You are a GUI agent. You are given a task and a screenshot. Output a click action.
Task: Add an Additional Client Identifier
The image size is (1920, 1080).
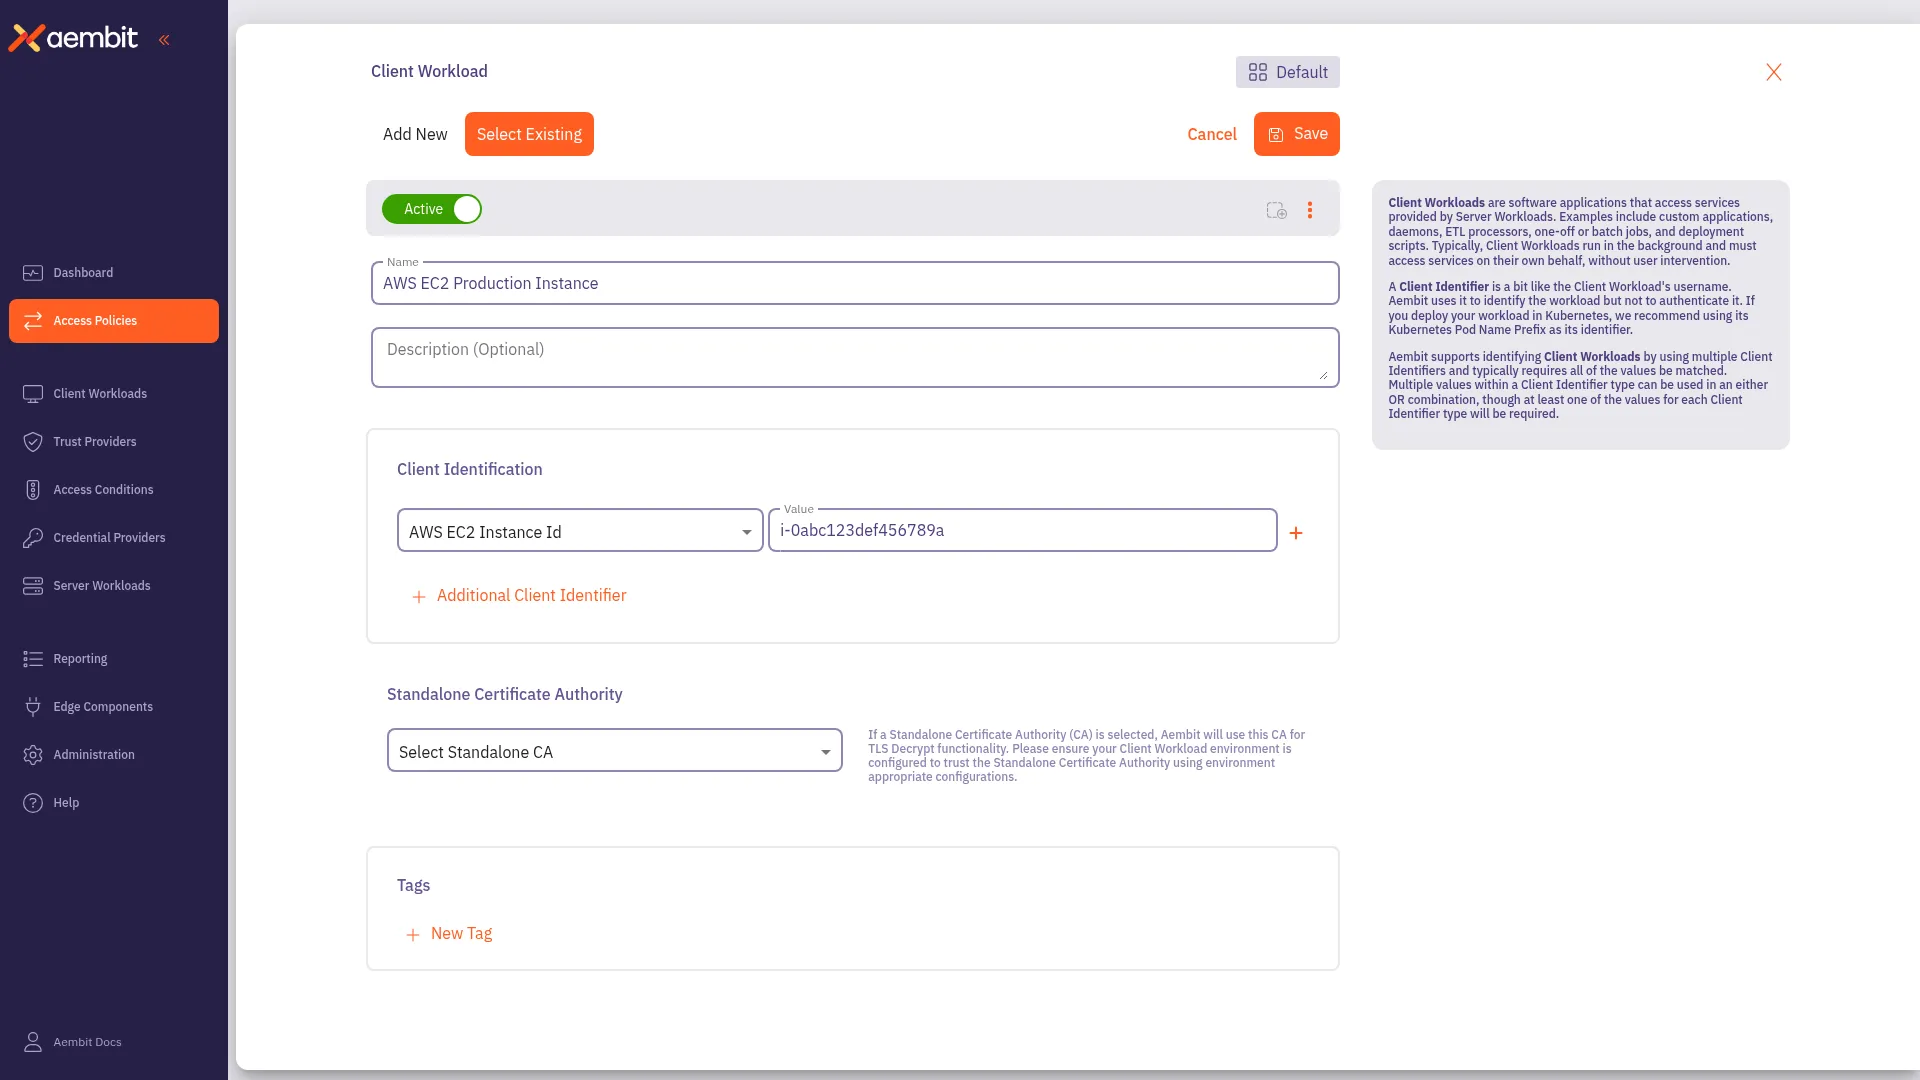coord(518,596)
